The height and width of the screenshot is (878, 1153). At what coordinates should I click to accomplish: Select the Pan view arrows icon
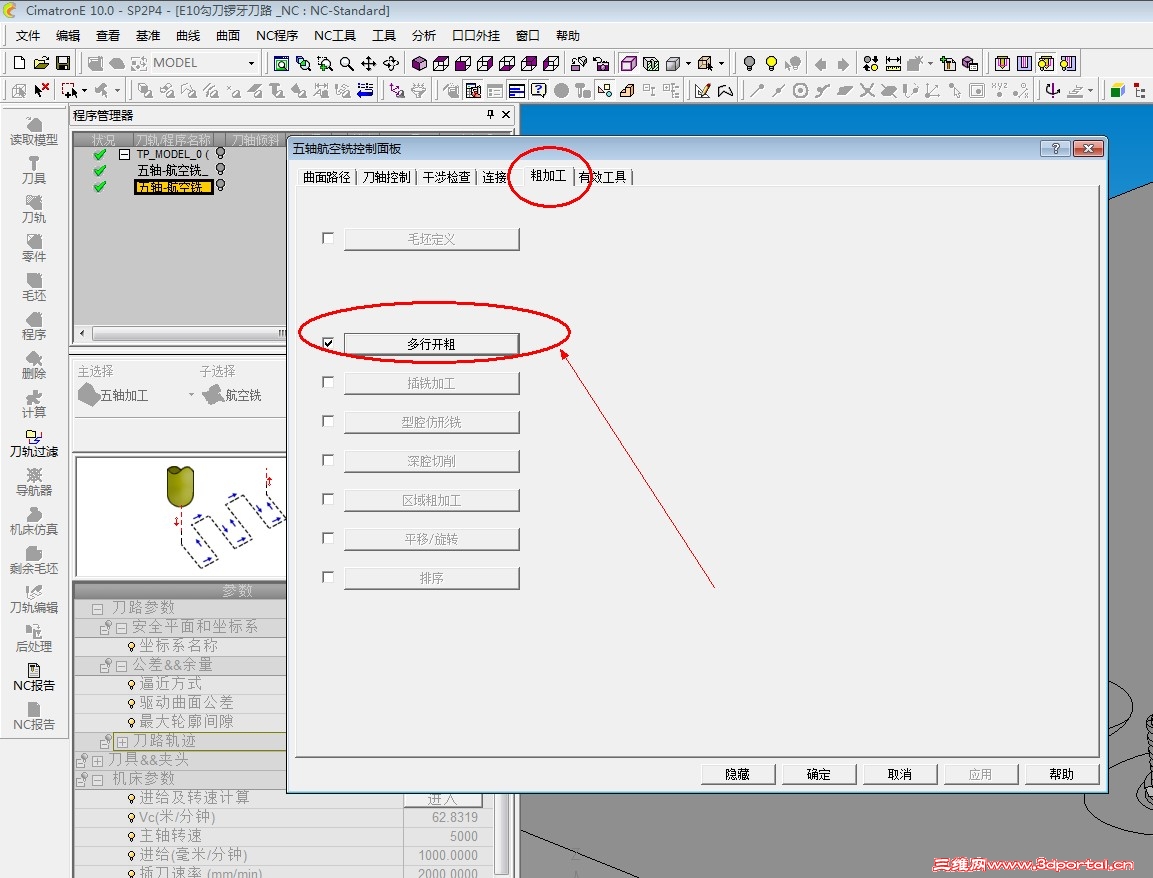[368, 64]
